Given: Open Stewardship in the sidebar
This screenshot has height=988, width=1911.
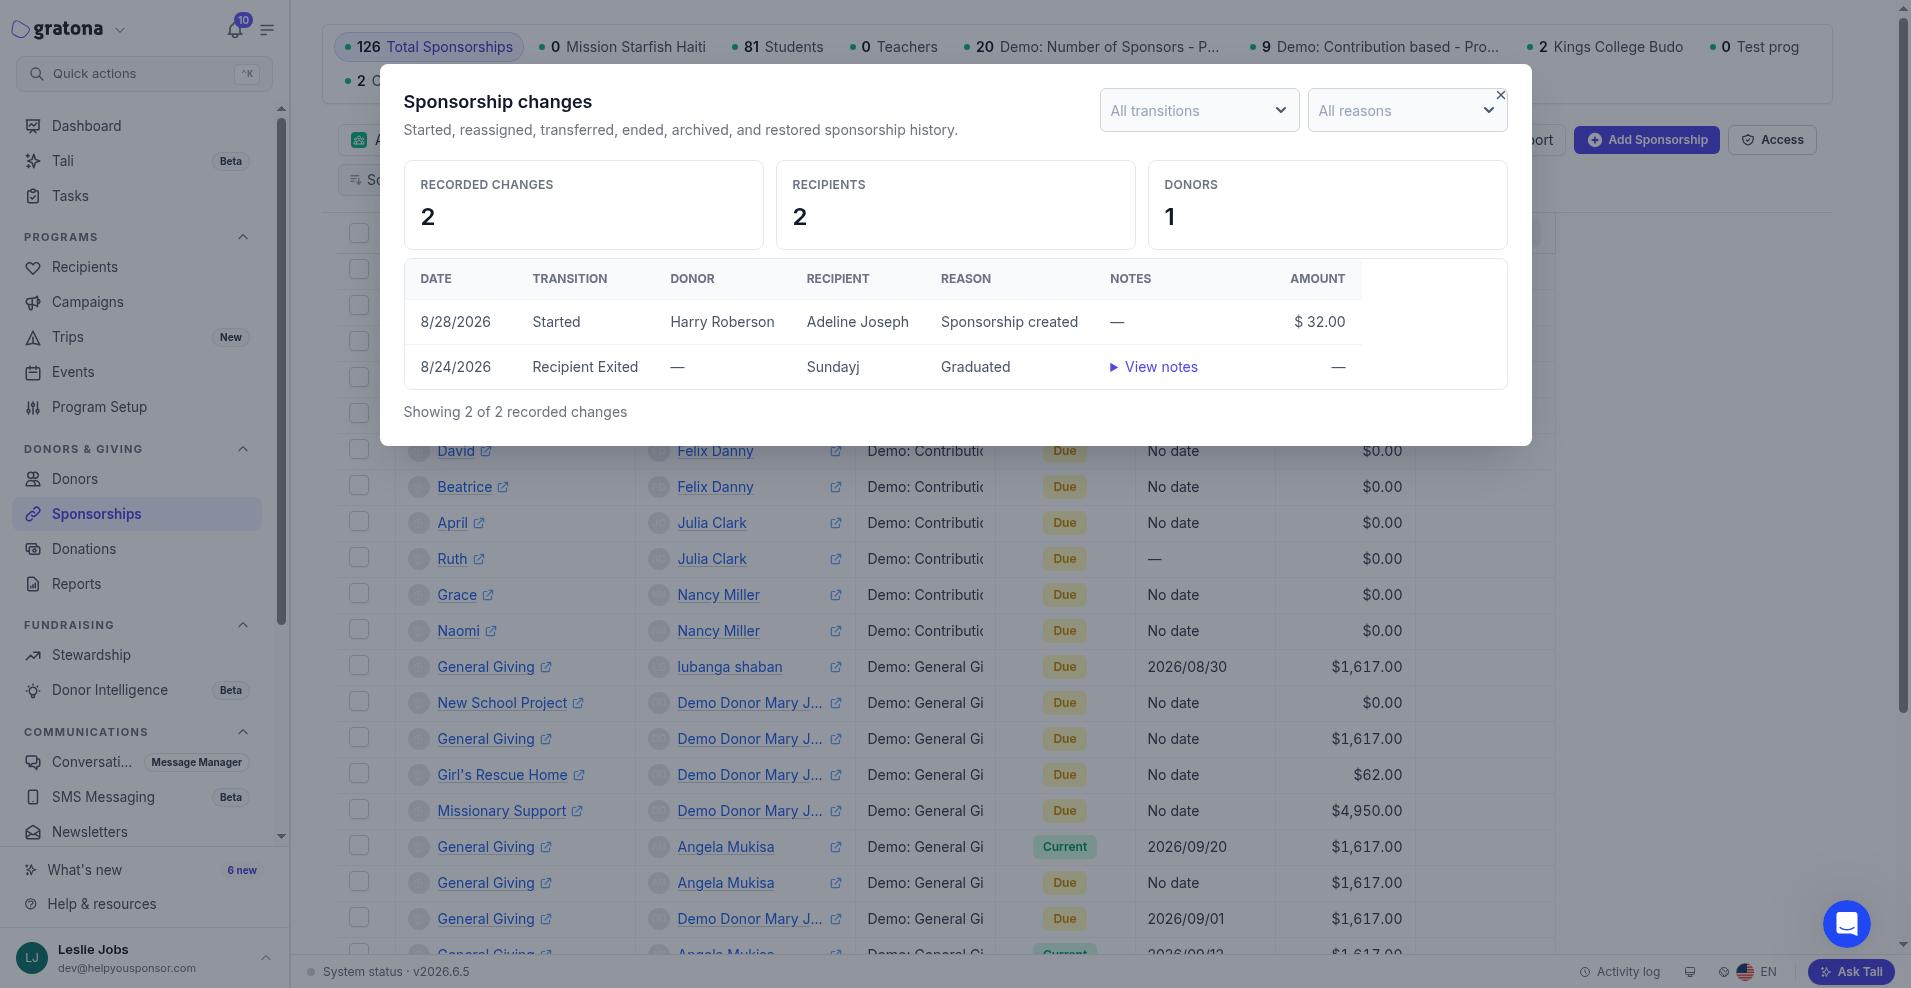Looking at the screenshot, I should (x=138, y=655).
